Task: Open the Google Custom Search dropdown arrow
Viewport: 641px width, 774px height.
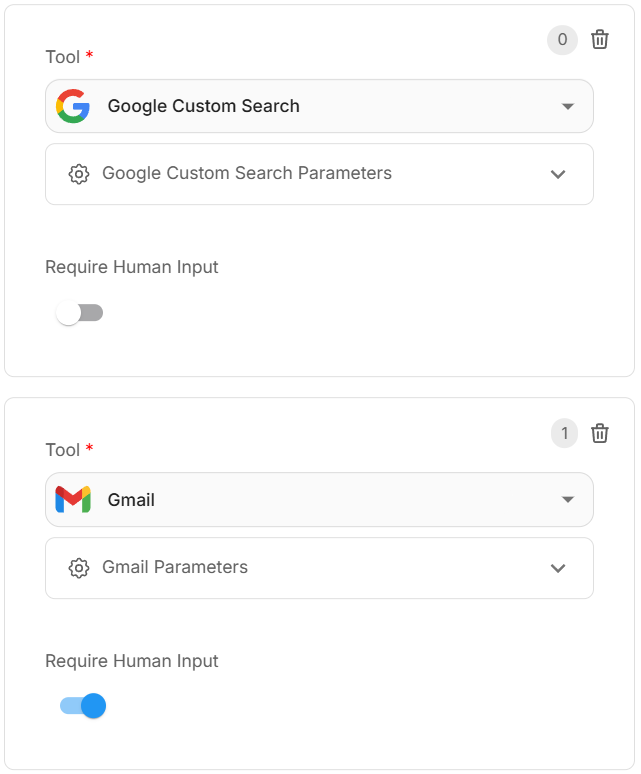Action: coord(568,106)
